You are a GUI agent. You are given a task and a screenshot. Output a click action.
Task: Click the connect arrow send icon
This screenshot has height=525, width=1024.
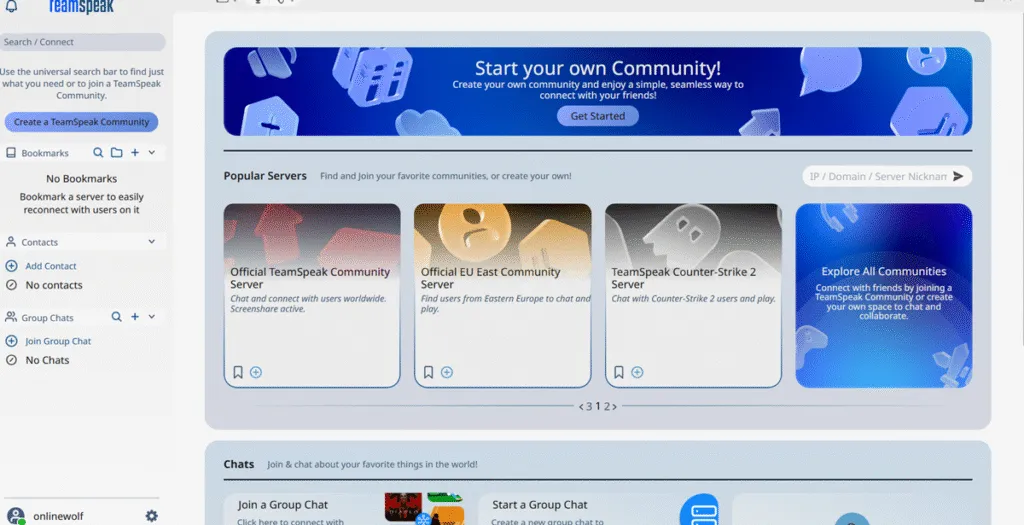[x=958, y=176]
